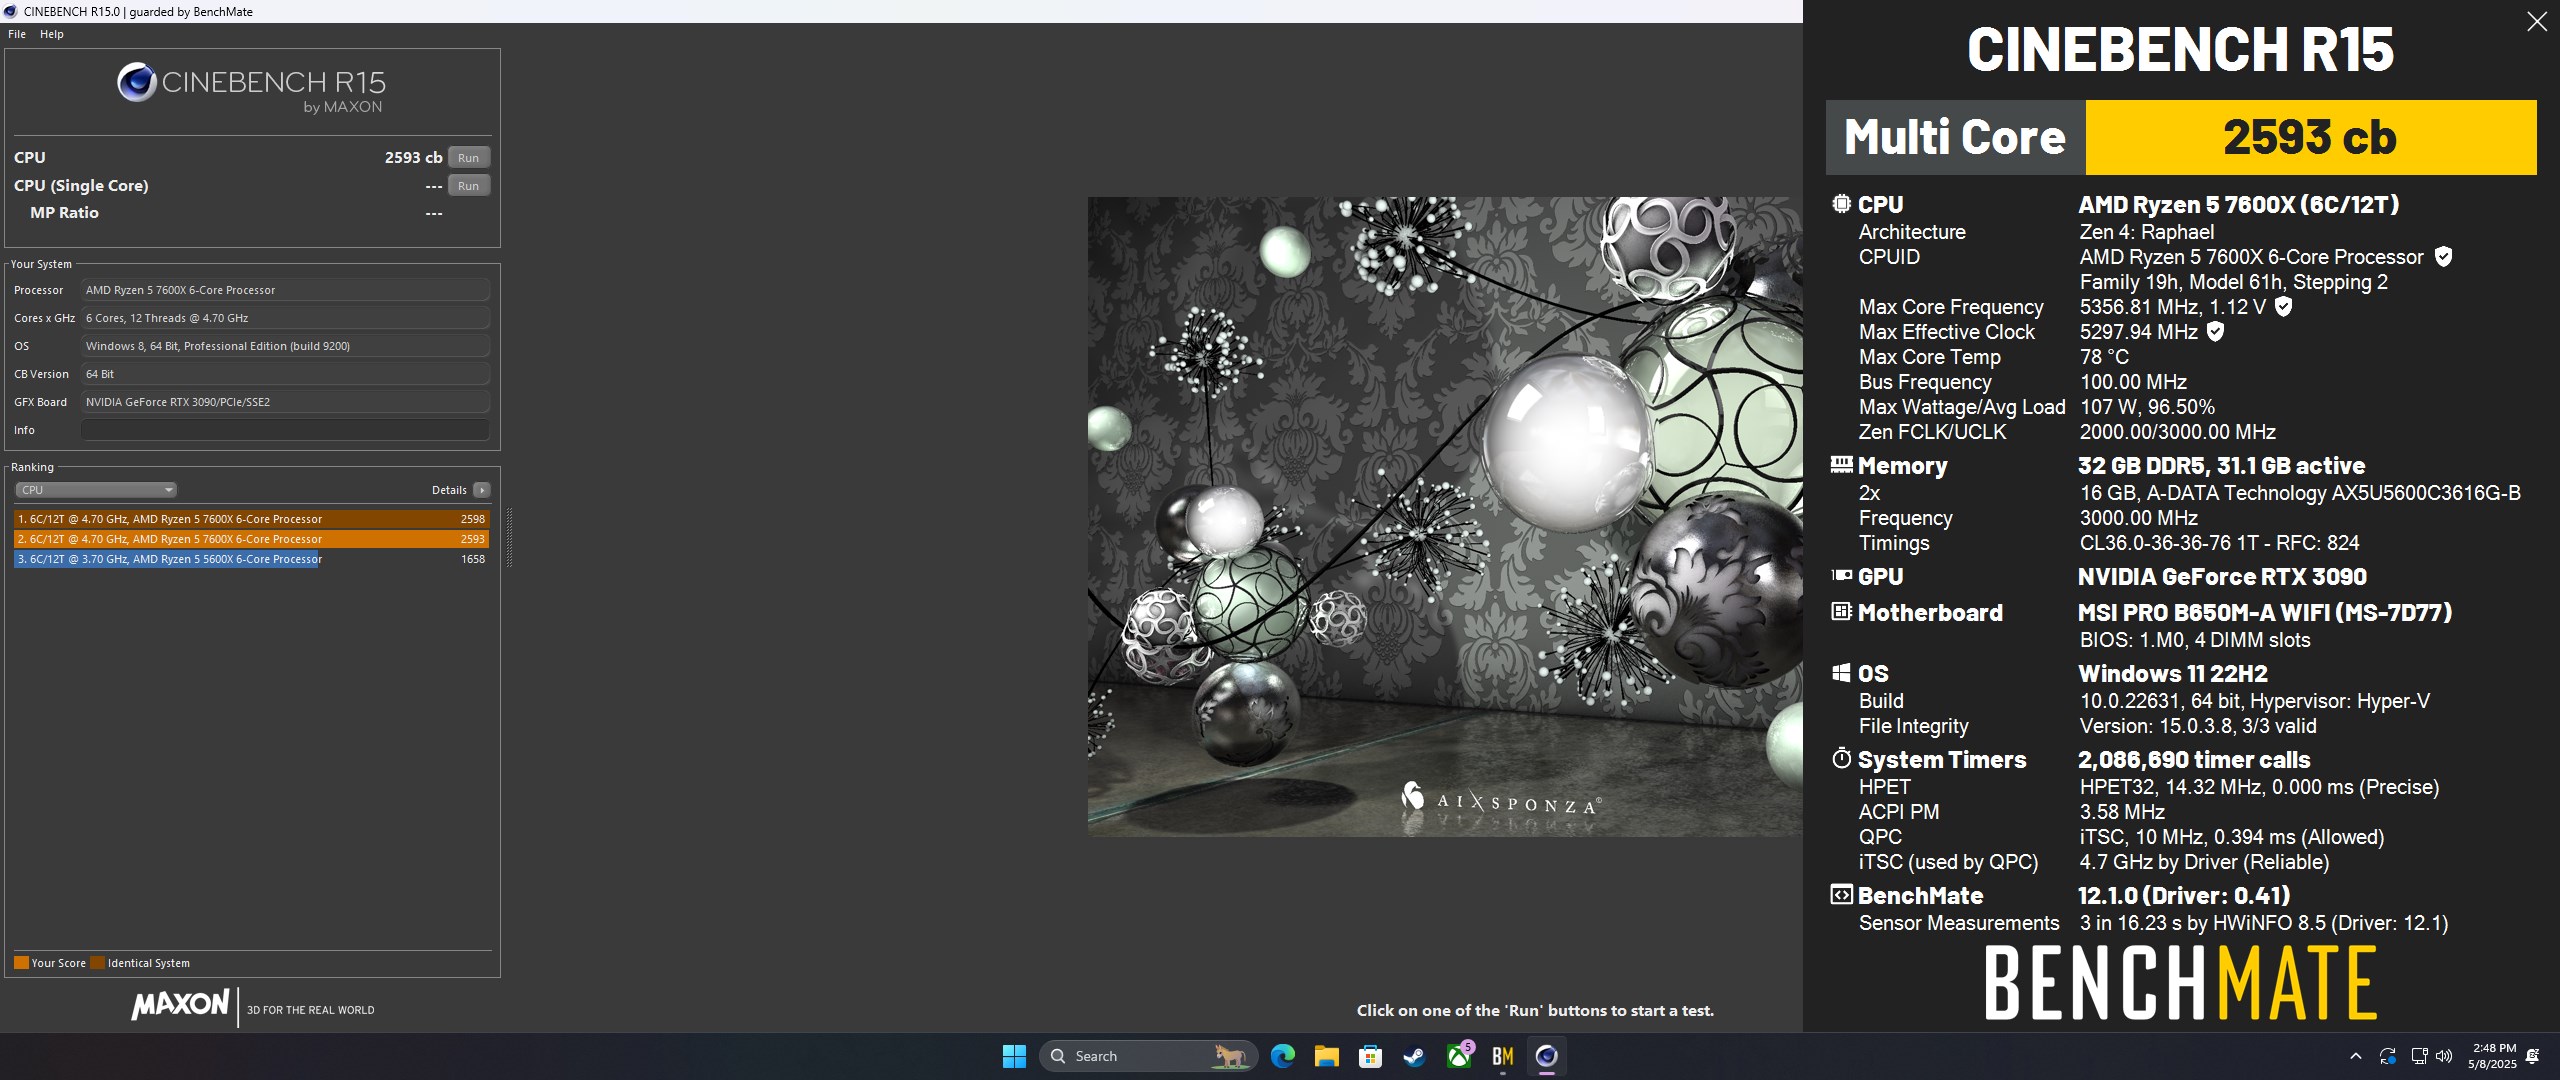Click shield icon next to Max Effective Clock
Image resolution: width=2560 pixels, height=1080 pixels.
coord(2215,332)
